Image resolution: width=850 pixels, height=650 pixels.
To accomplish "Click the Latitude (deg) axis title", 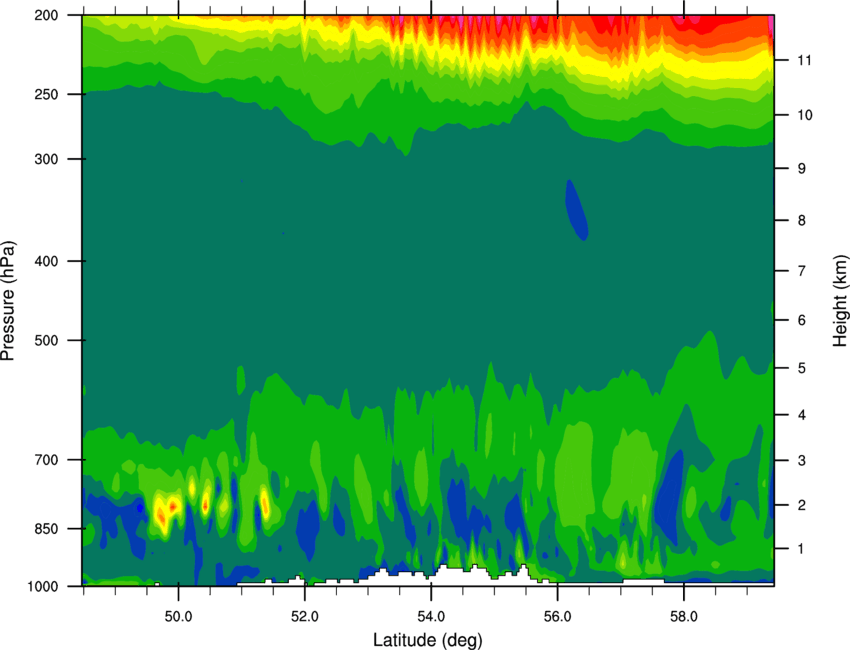I will [428, 640].
